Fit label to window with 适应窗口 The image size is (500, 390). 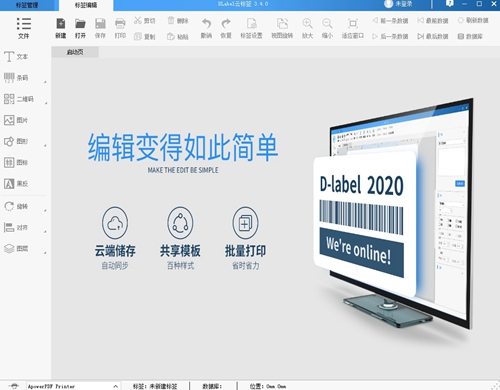point(353,28)
